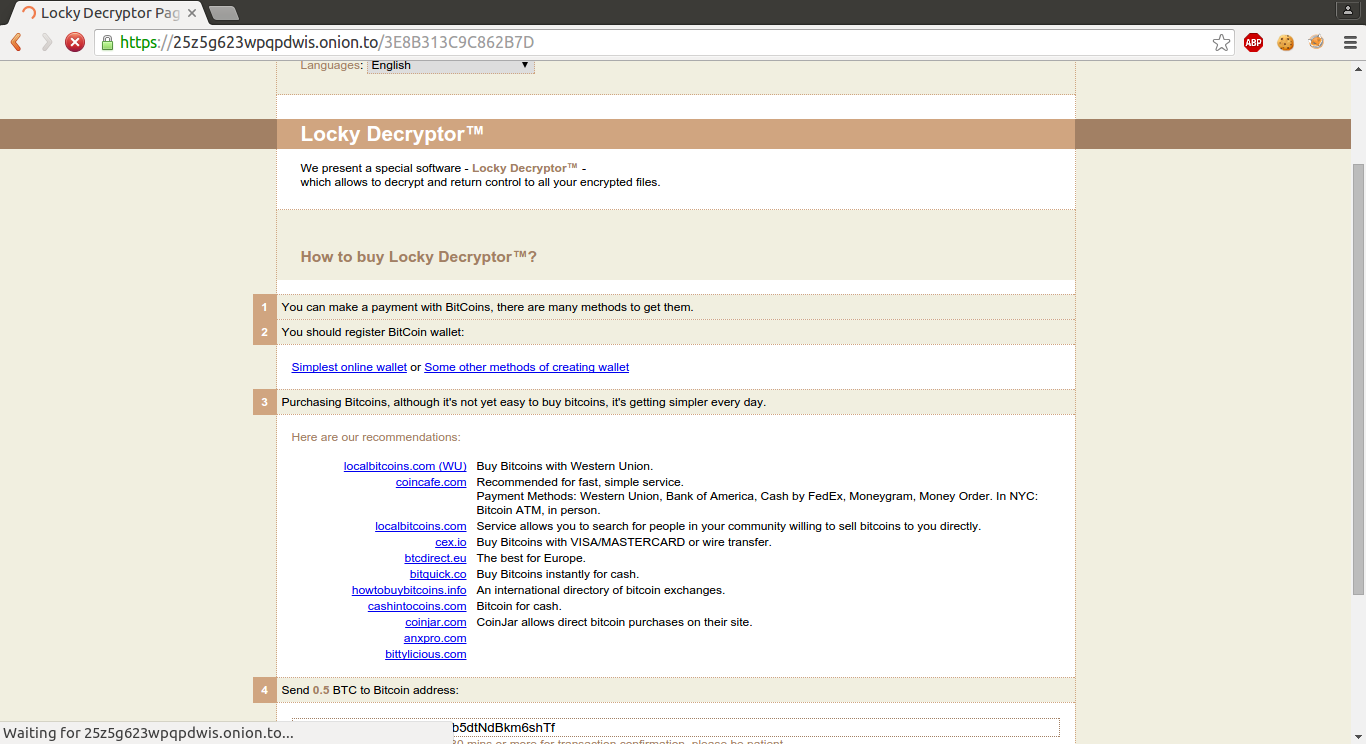Open the cookie extension icon

pyautogui.click(x=1285, y=42)
